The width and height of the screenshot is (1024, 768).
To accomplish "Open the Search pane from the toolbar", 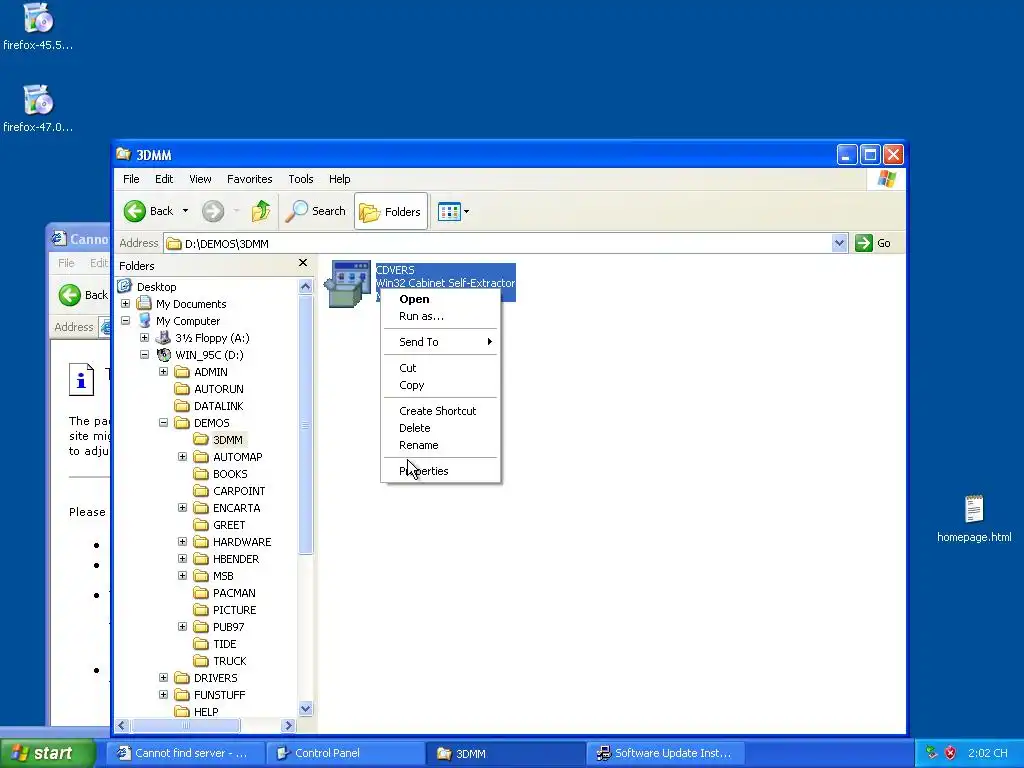I will [316, 211].
